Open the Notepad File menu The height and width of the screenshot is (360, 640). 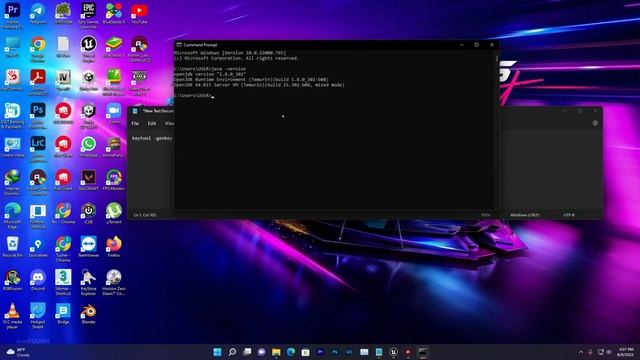click(135, 123)
